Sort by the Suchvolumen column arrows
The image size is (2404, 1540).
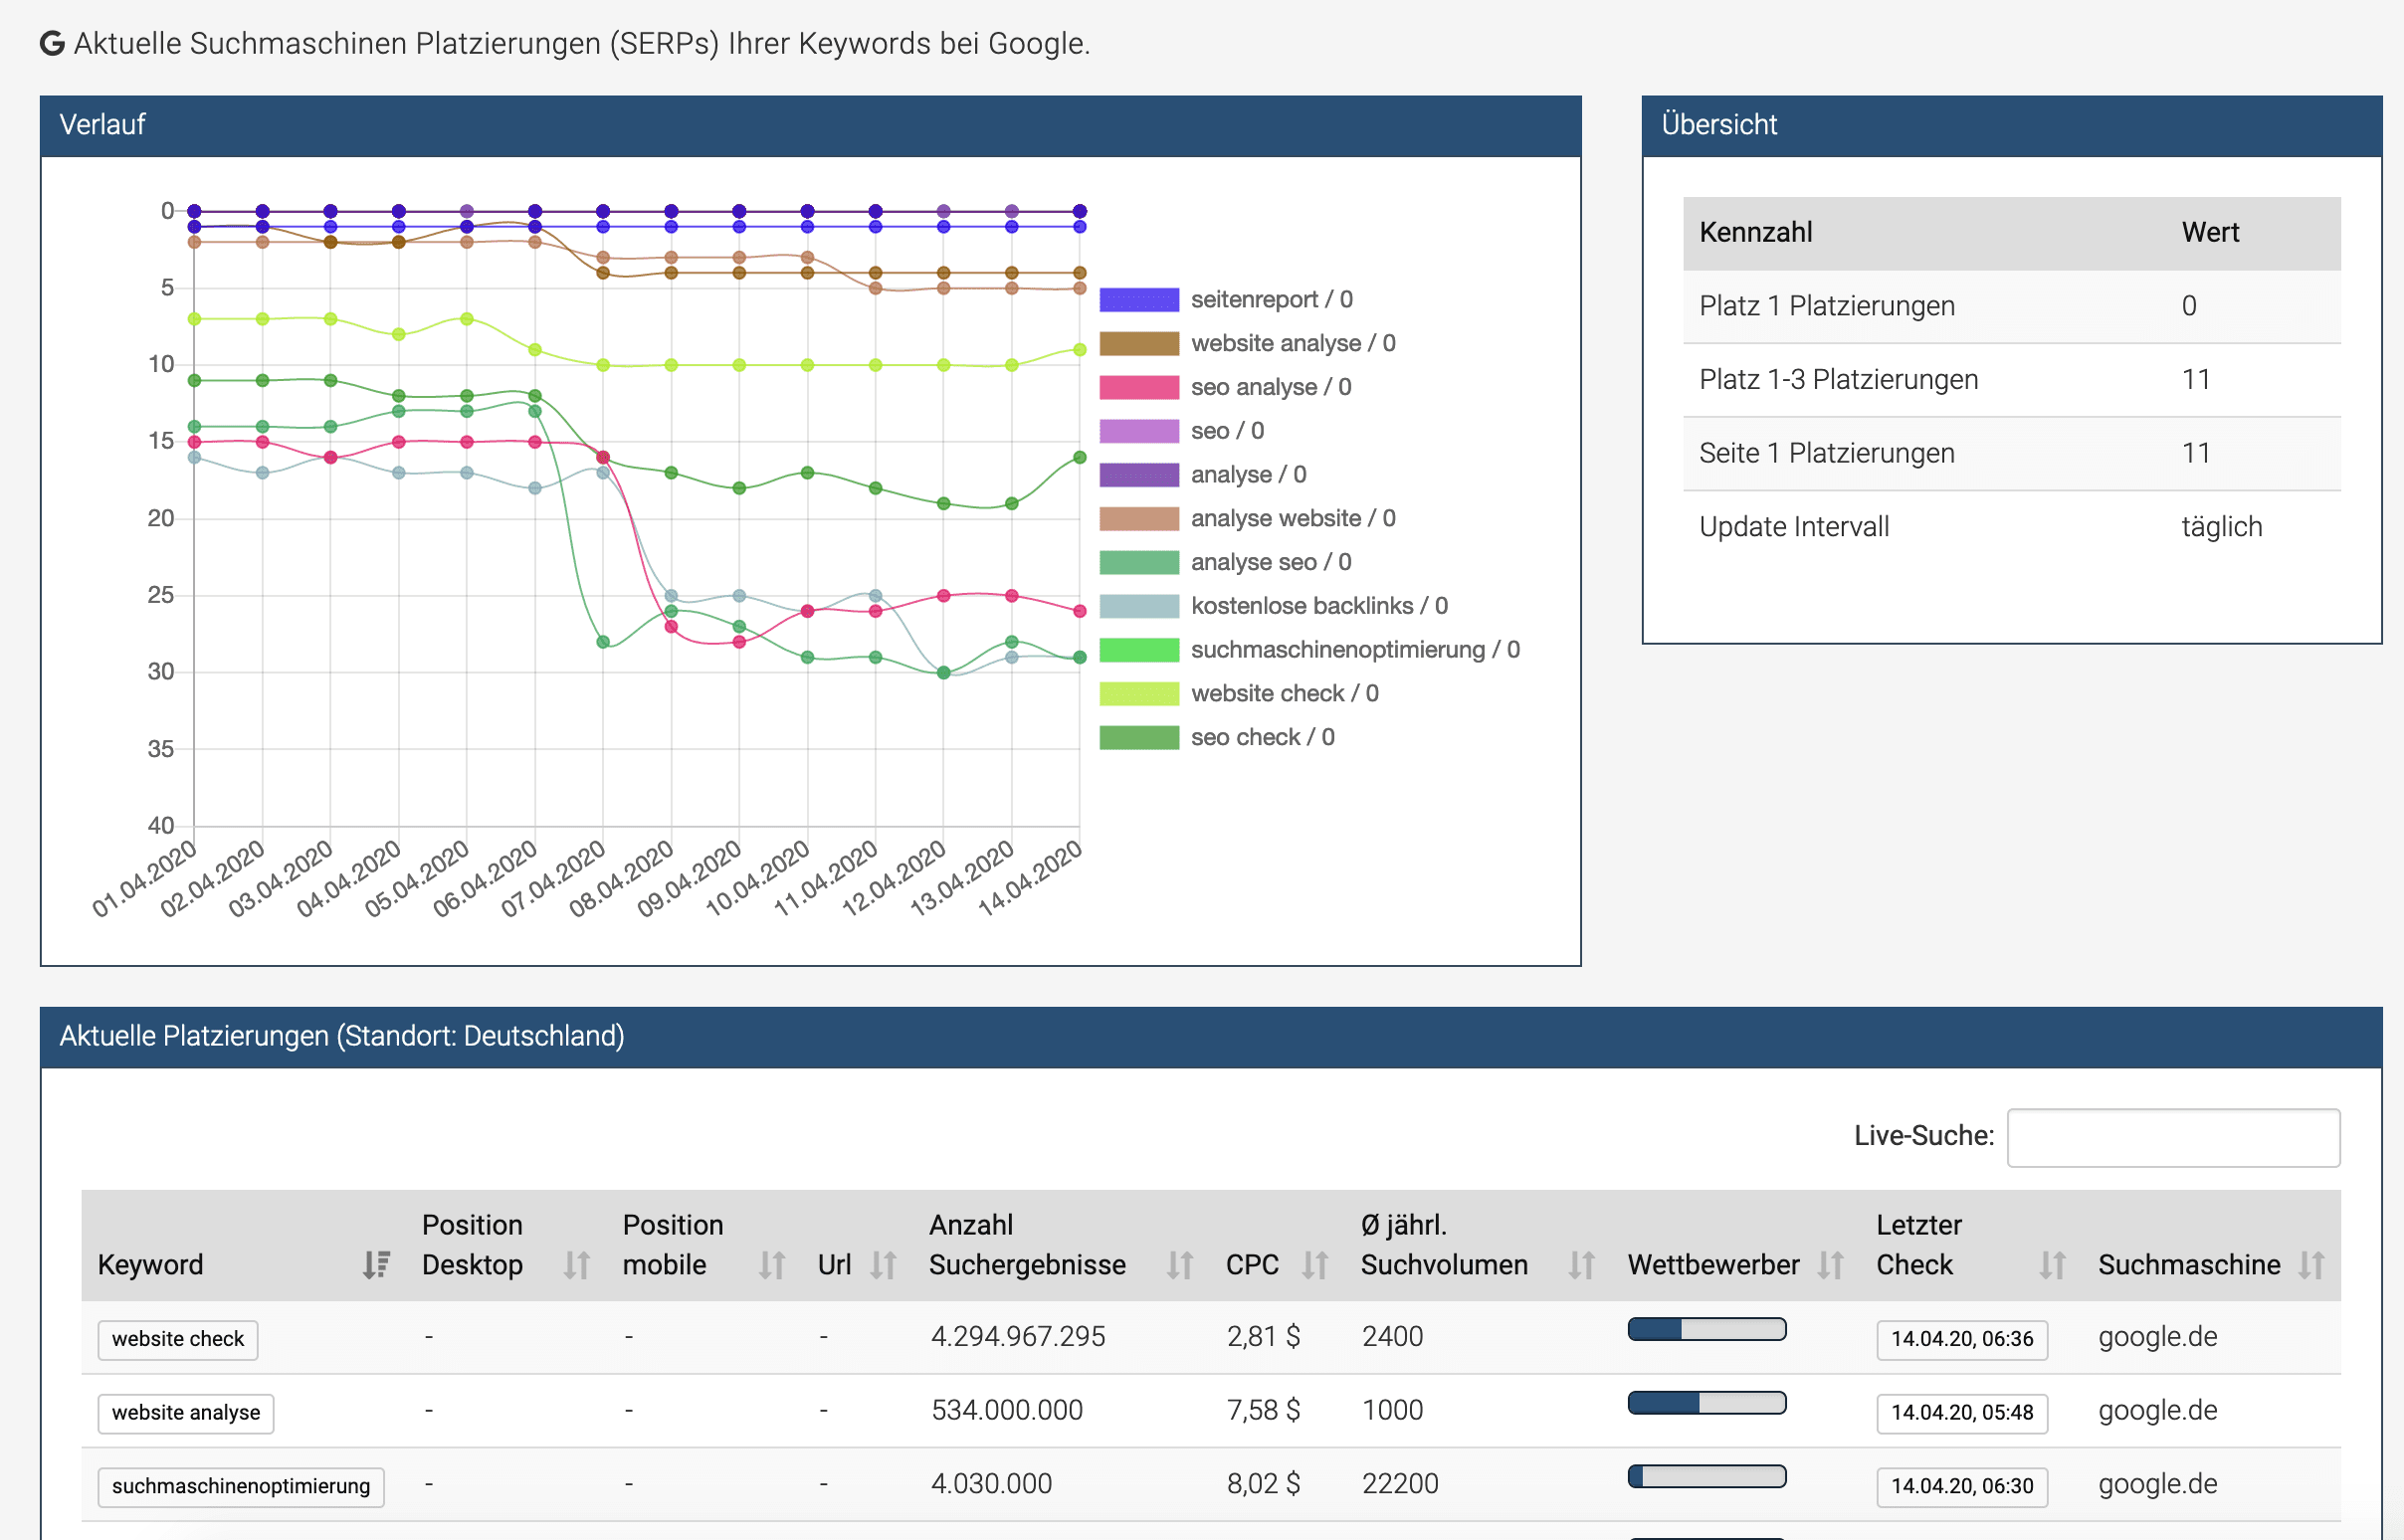point(1580,1263)
